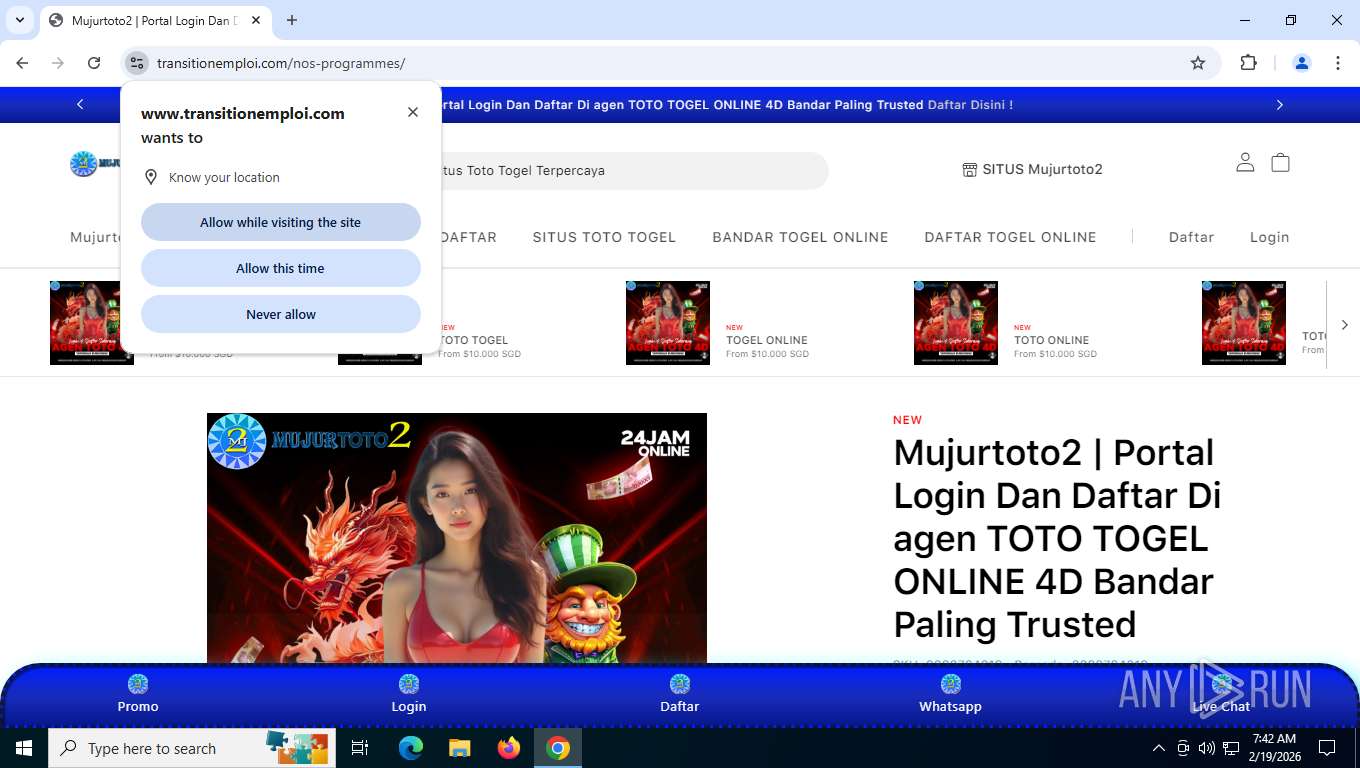The width and height of the screenshot is (1360, 768).
Task: Reload the page with the refresh icon
Action: (94, 63)
